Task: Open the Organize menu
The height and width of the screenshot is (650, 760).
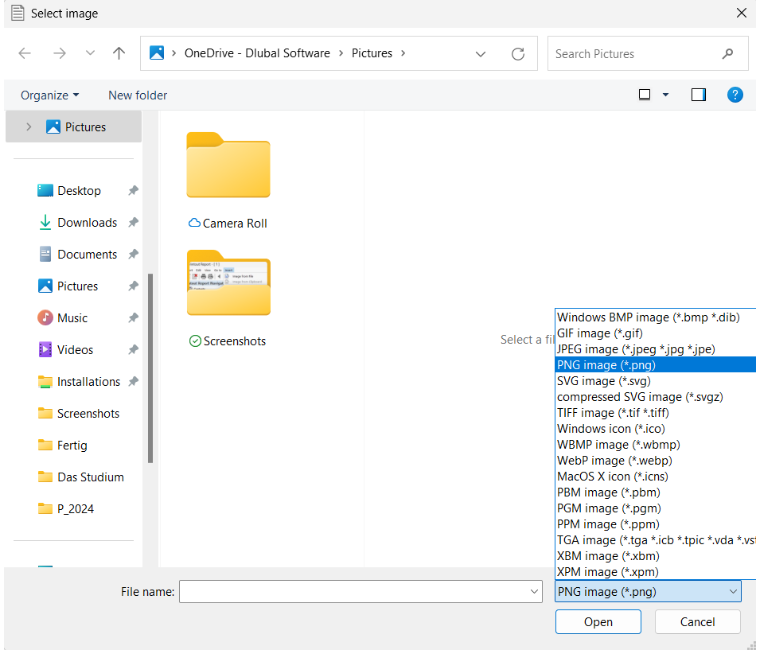Action: 49,95
